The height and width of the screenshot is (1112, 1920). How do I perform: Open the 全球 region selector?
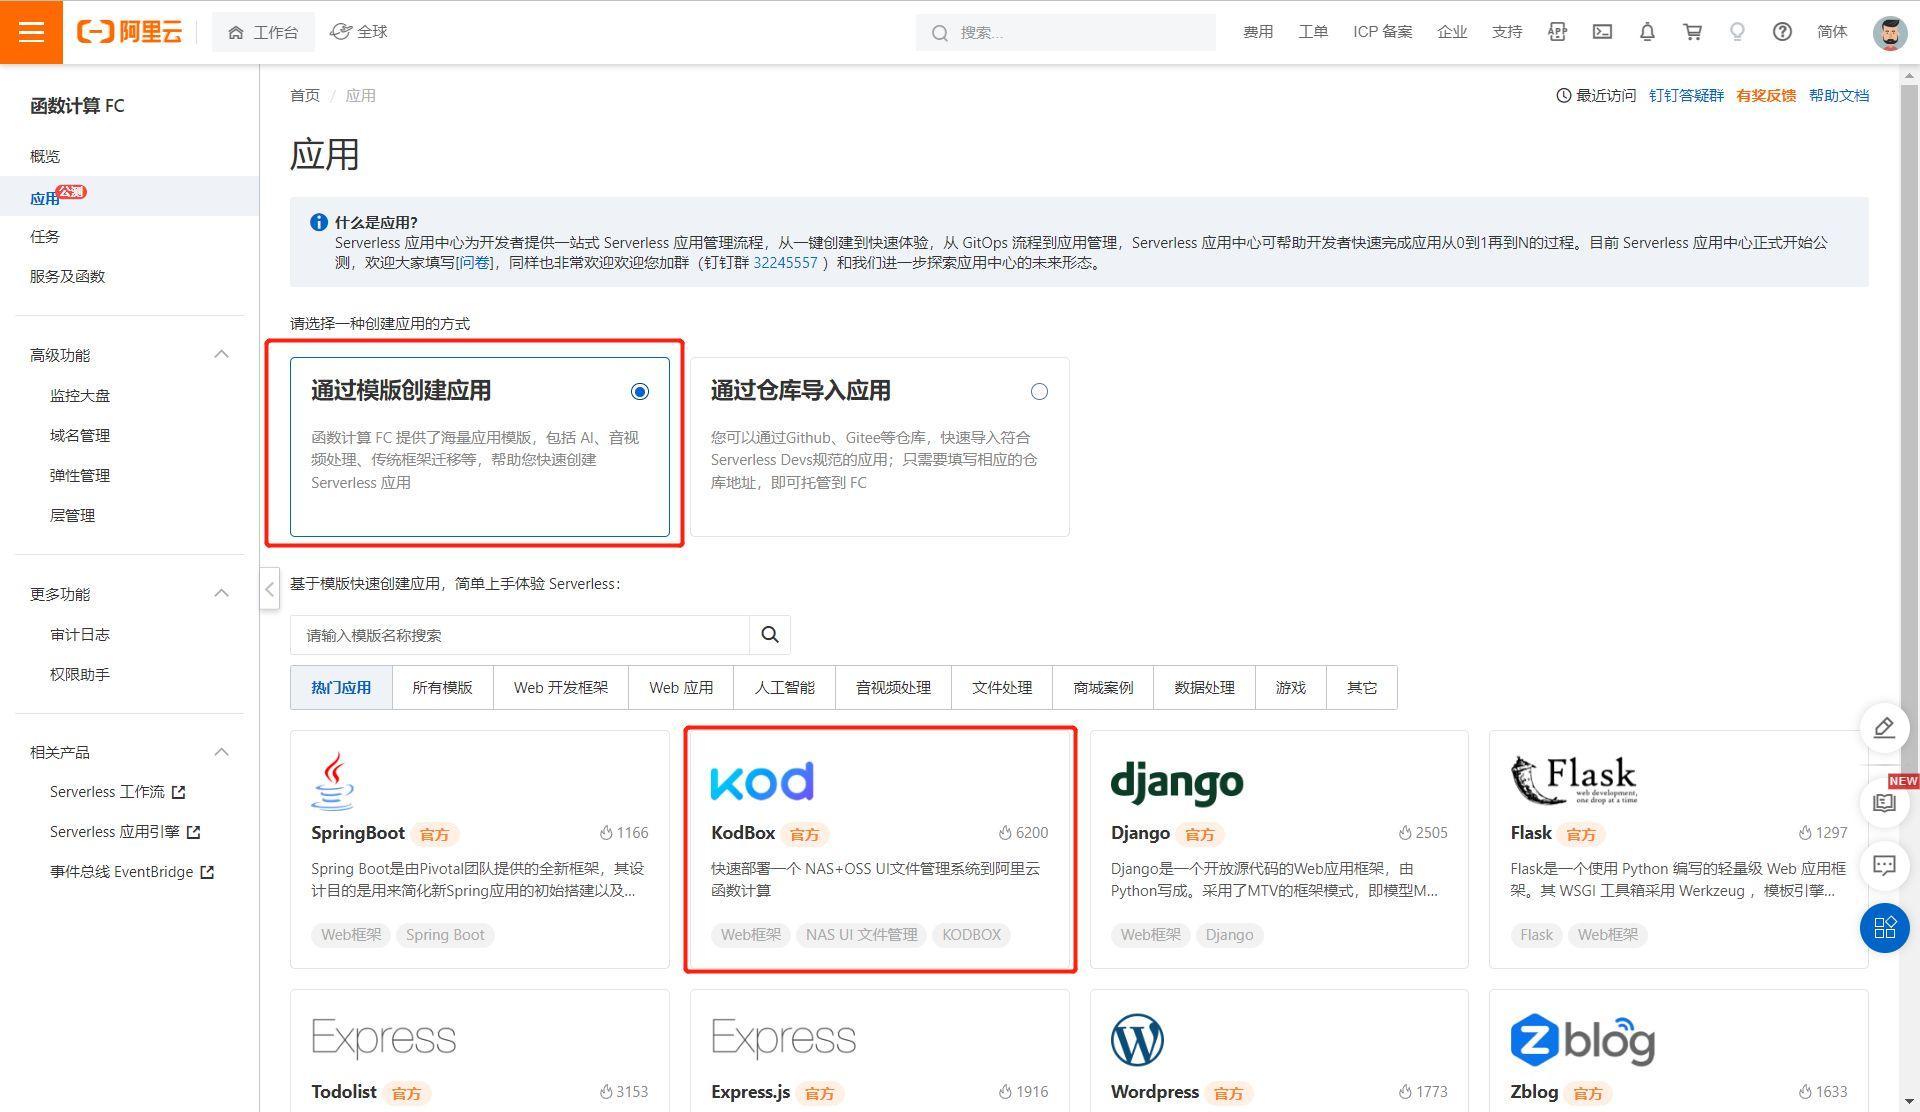pyautogui.click(x=359, y=32)
